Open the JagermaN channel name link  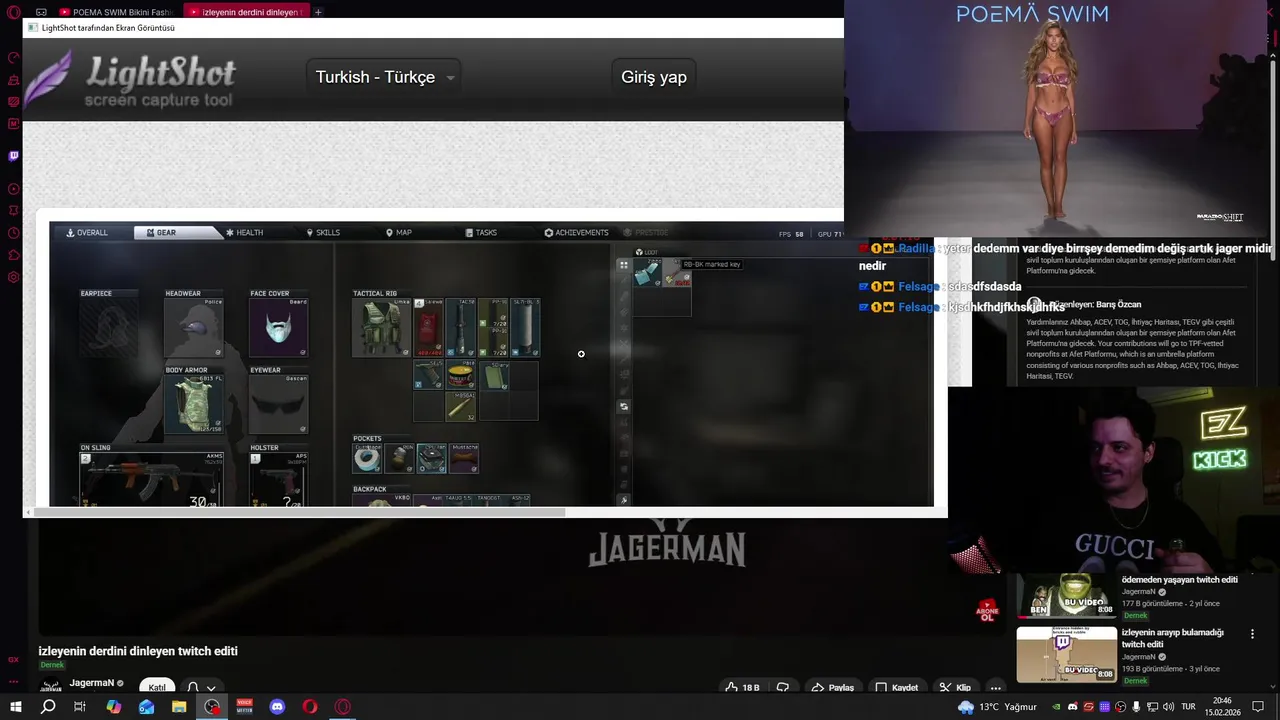(92, 683)
